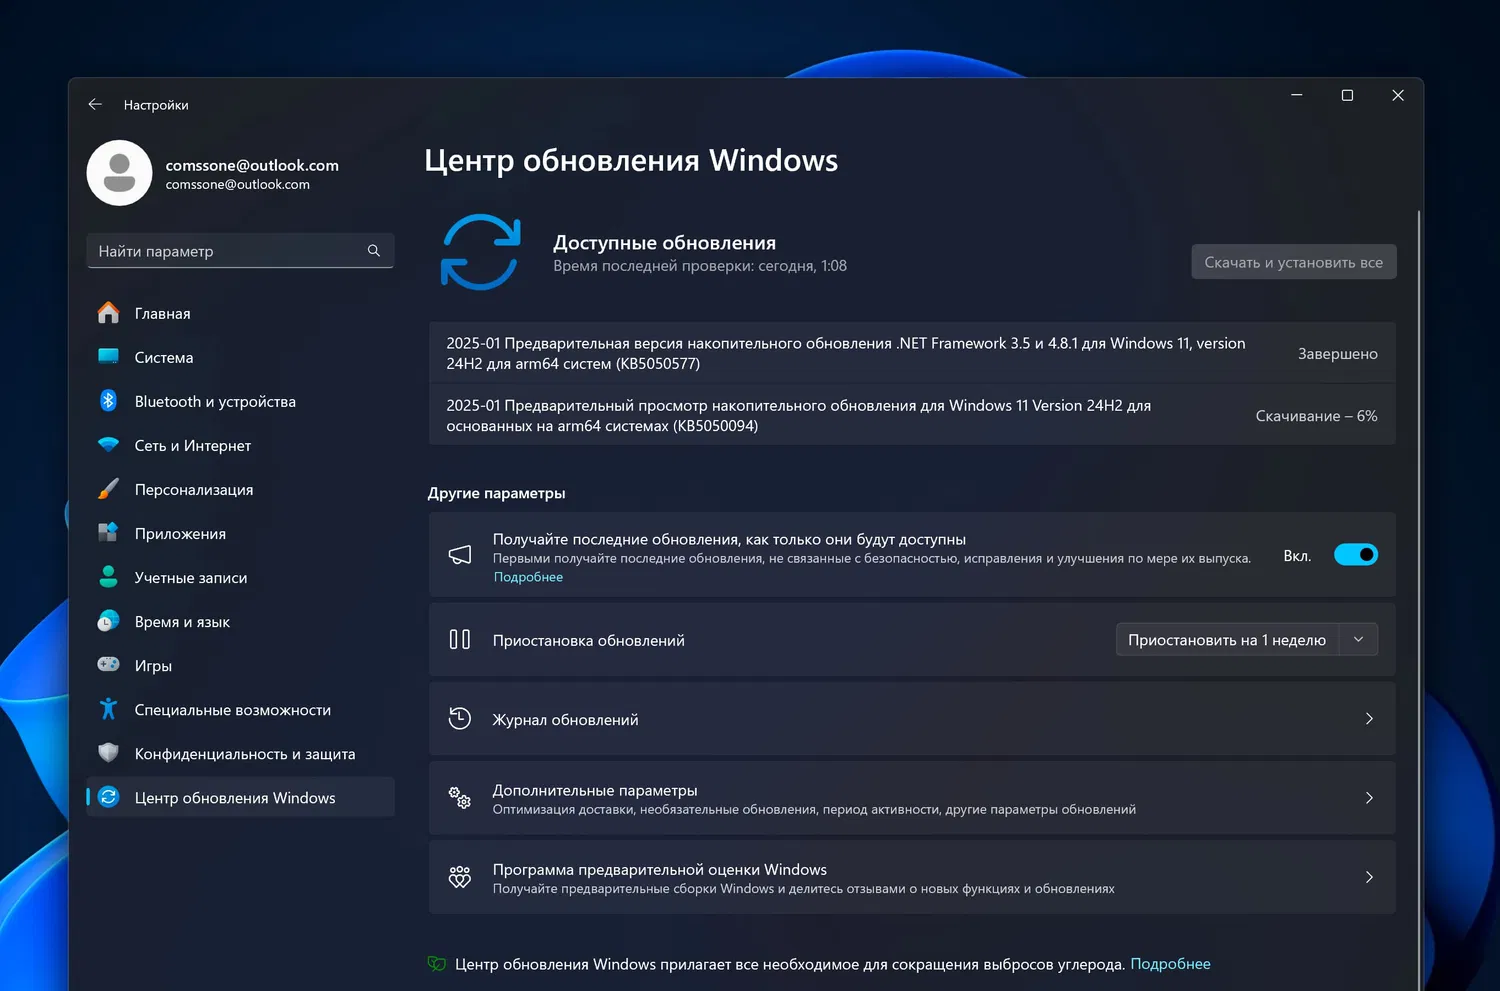
Task: Open Сеть и Интернет settings
Action: 240,445
